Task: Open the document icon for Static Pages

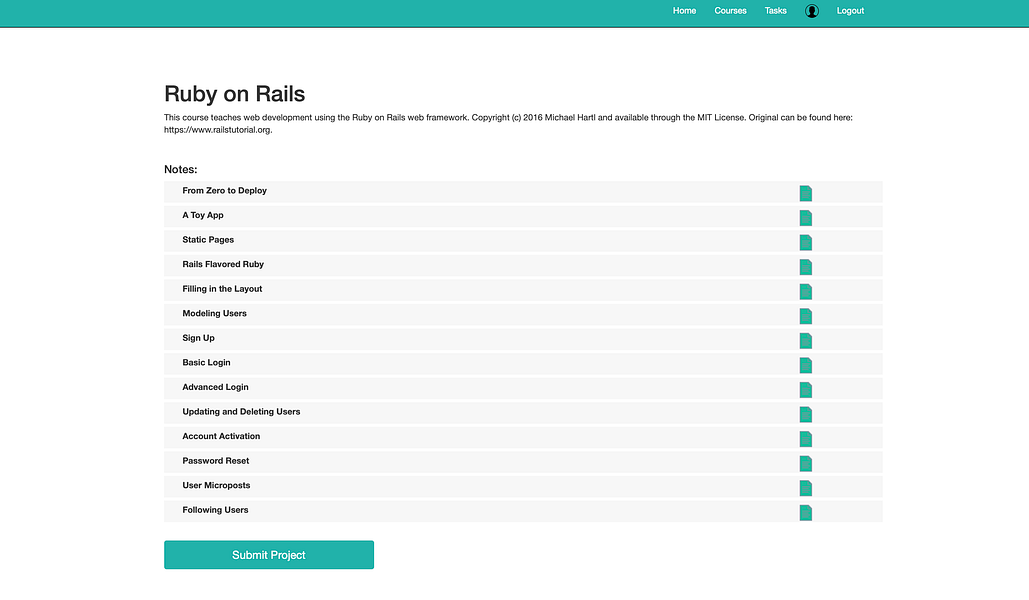Action: coord(806,242)
